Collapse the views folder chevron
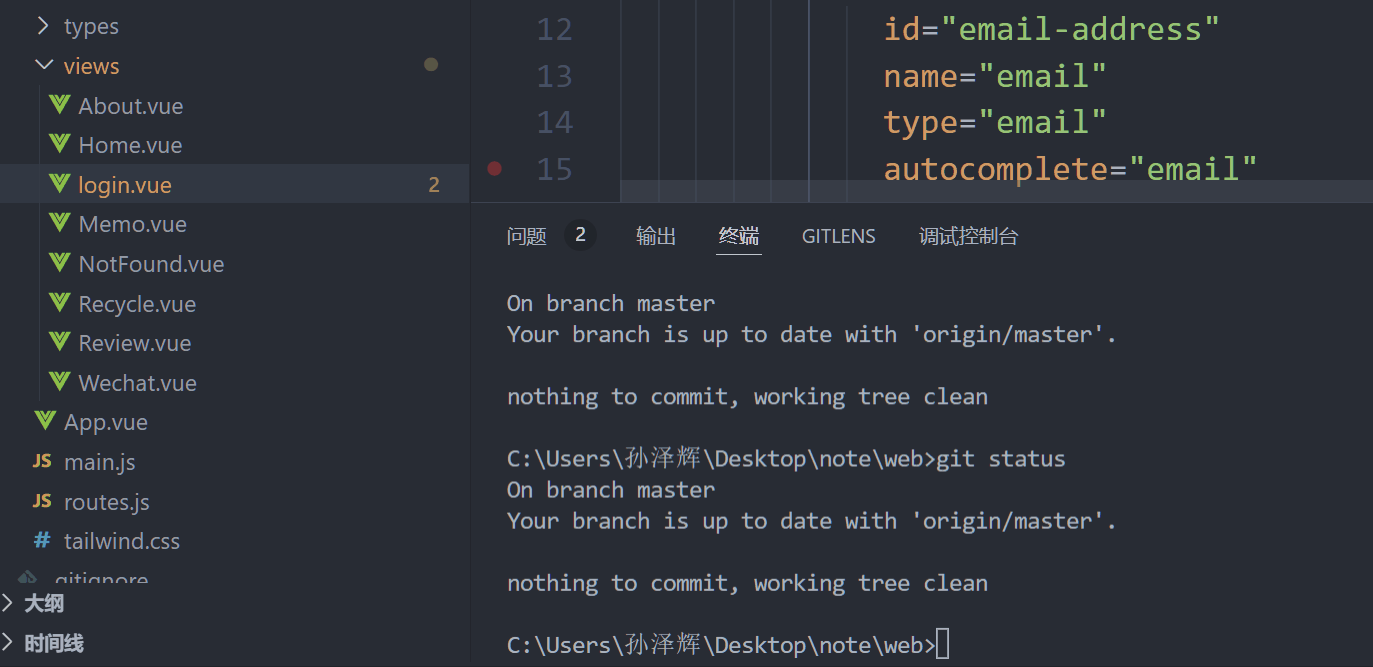Viewport: 1373px width, 667px height. (43, 66)
